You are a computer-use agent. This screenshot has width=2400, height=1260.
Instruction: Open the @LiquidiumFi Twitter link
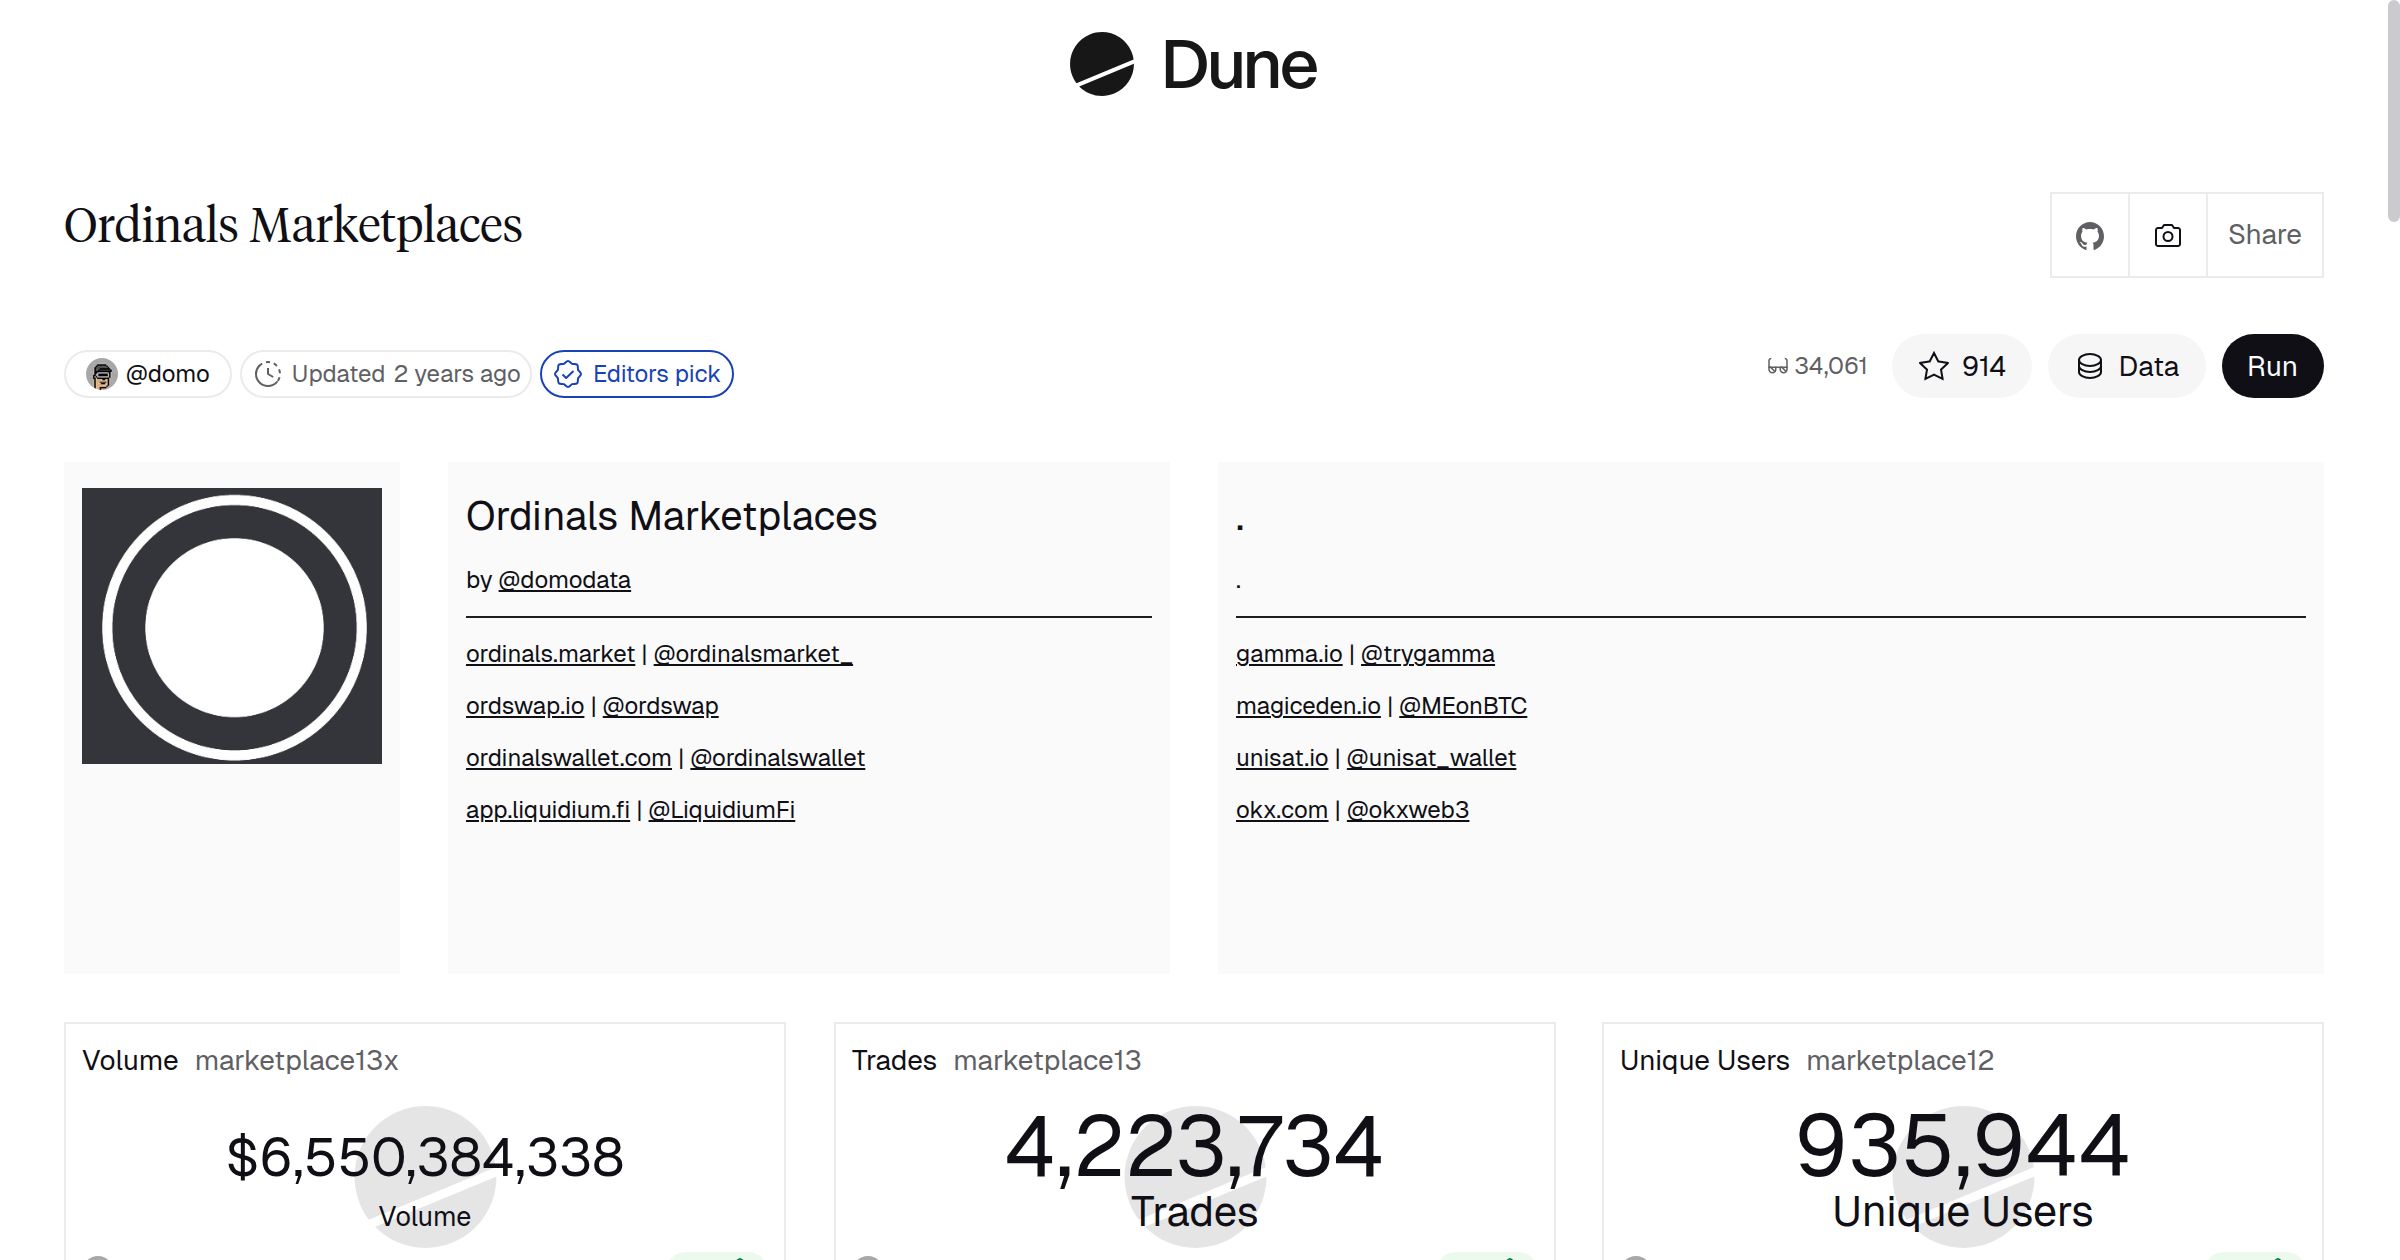[x=721, y=810]
